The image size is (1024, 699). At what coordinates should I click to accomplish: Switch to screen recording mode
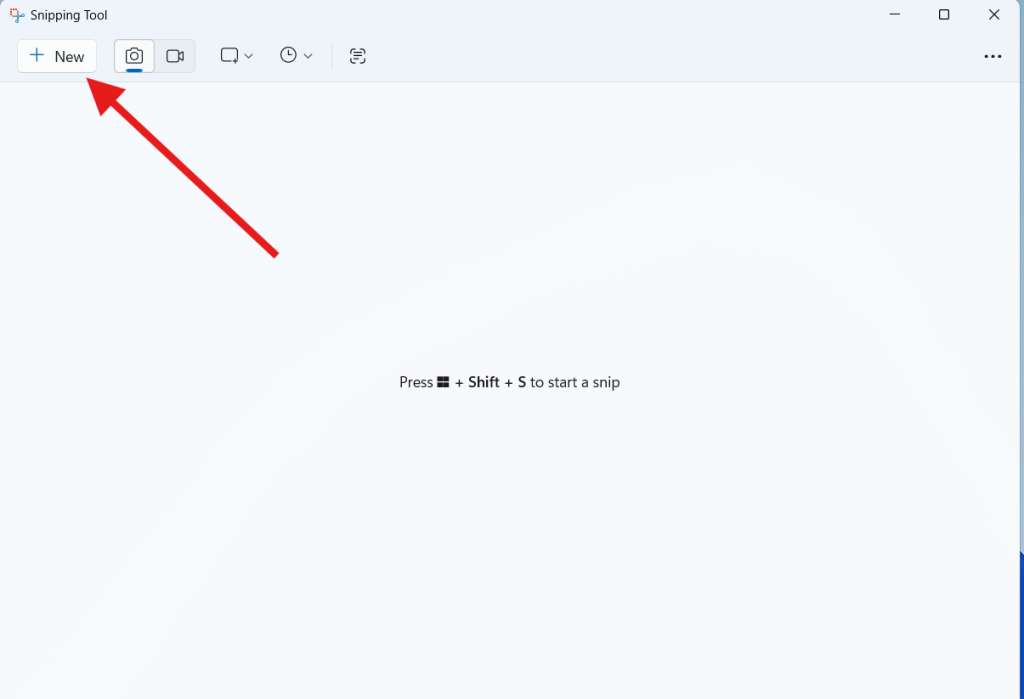pos(174,56)
